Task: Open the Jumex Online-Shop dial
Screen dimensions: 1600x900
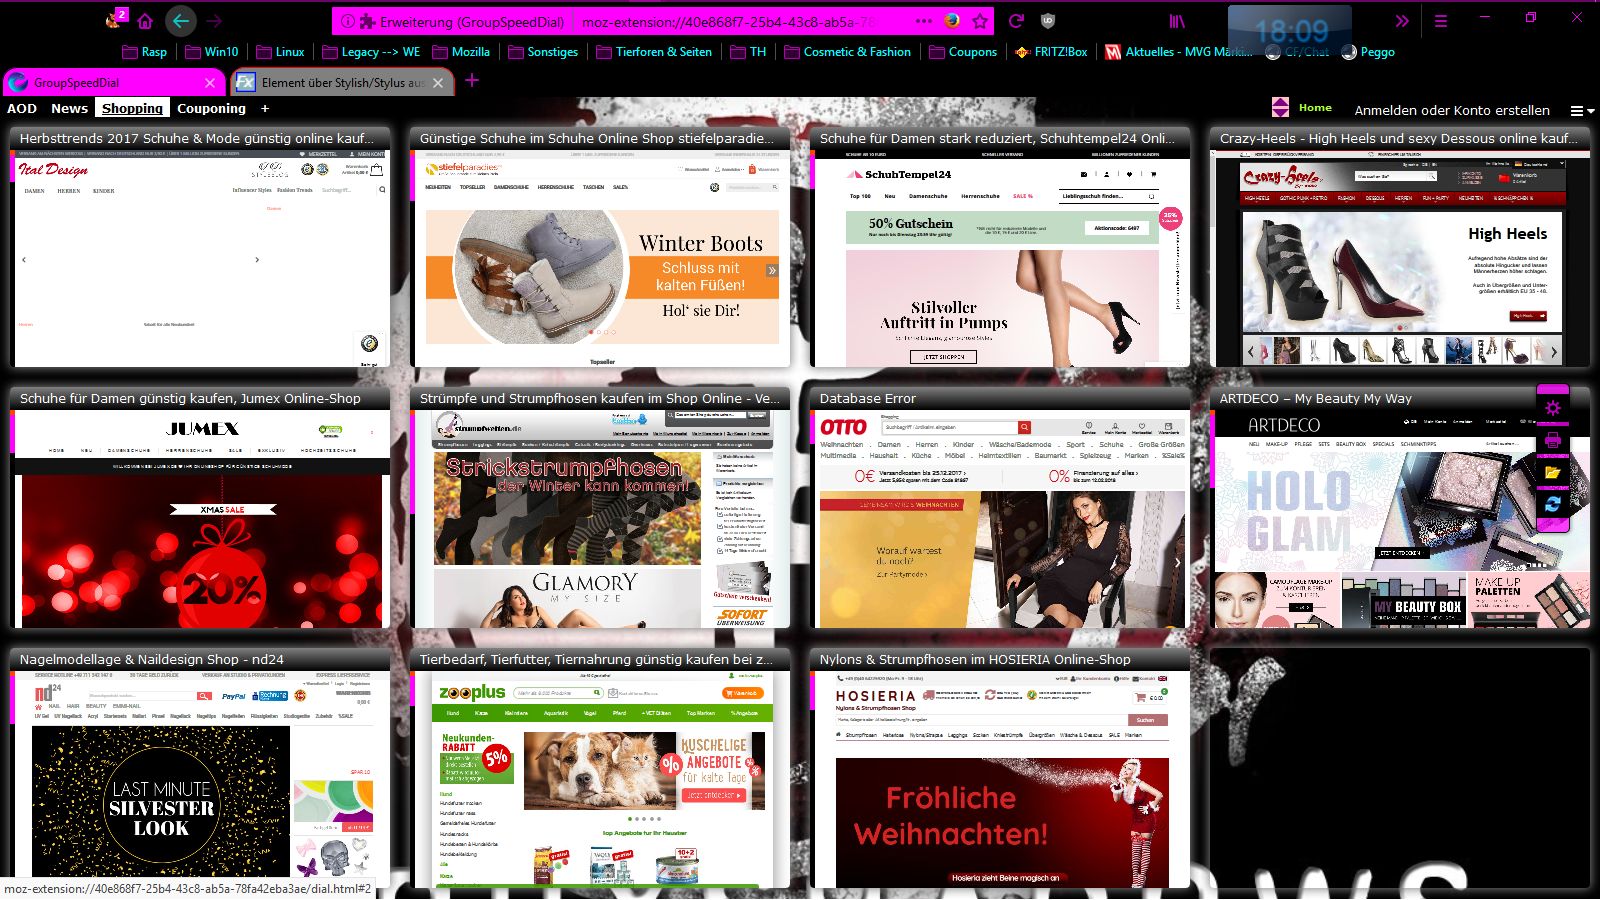Action: click(200, 508)
